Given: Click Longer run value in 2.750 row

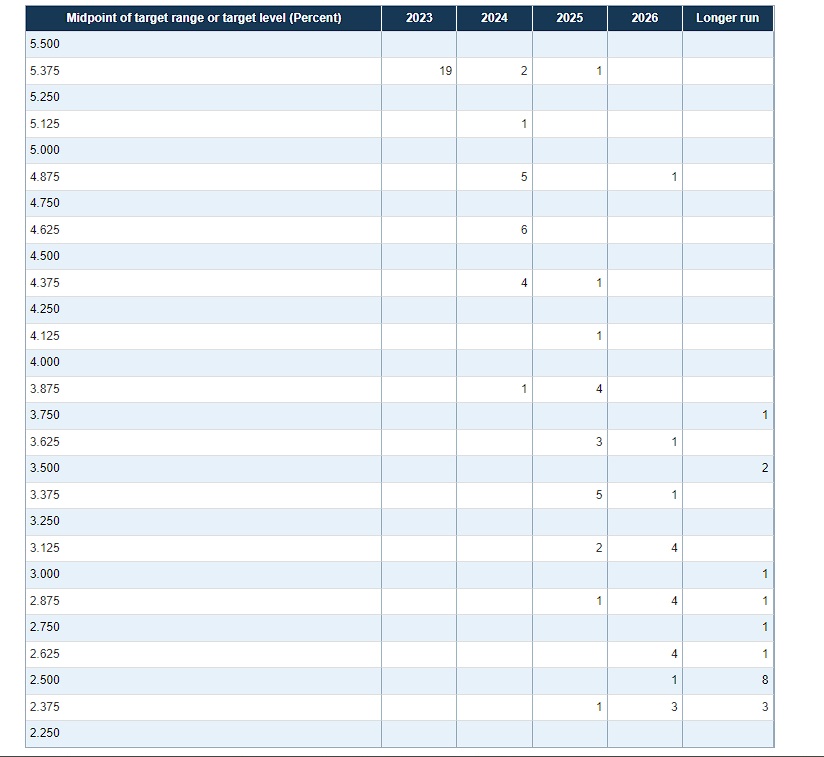Looking at the screenshot, I should pyautogui.click(x=765, y=627).
